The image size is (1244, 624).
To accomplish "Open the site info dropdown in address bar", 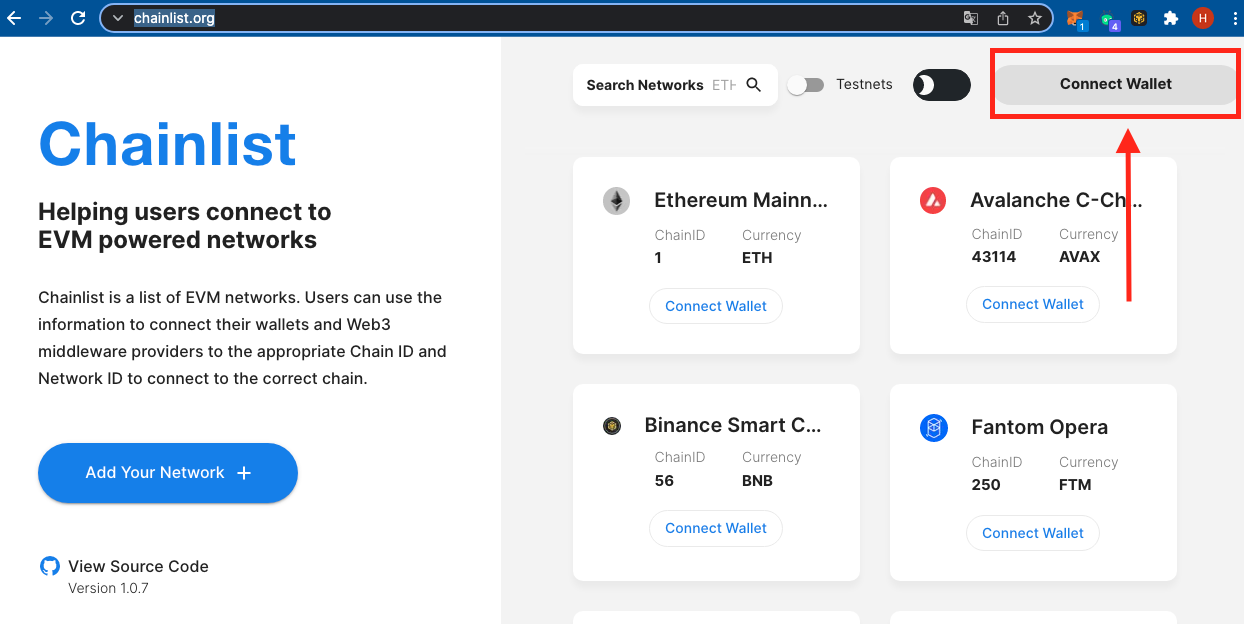I will click(117, 18).
